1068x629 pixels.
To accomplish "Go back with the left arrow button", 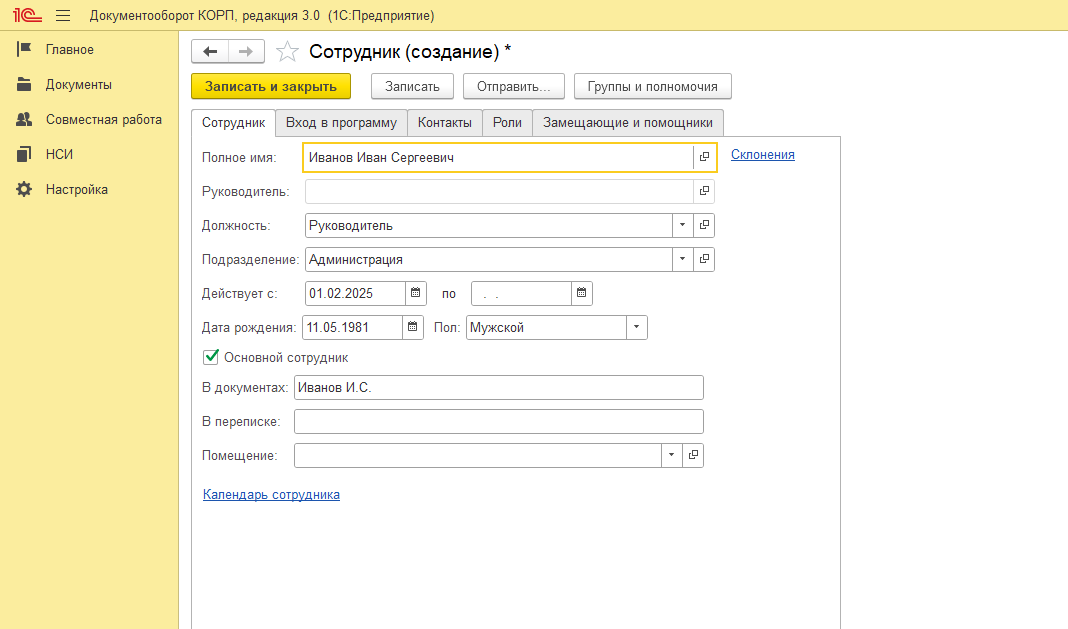I will 210,51.
